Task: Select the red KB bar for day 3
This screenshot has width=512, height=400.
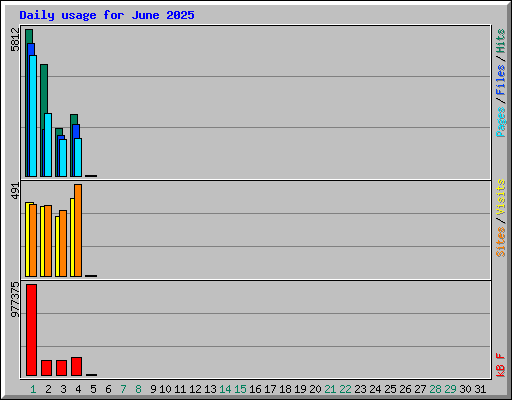Action: 62,368
